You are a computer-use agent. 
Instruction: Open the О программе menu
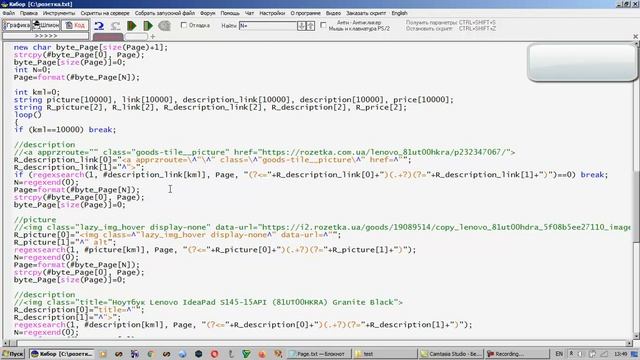(x=305, y=13)
